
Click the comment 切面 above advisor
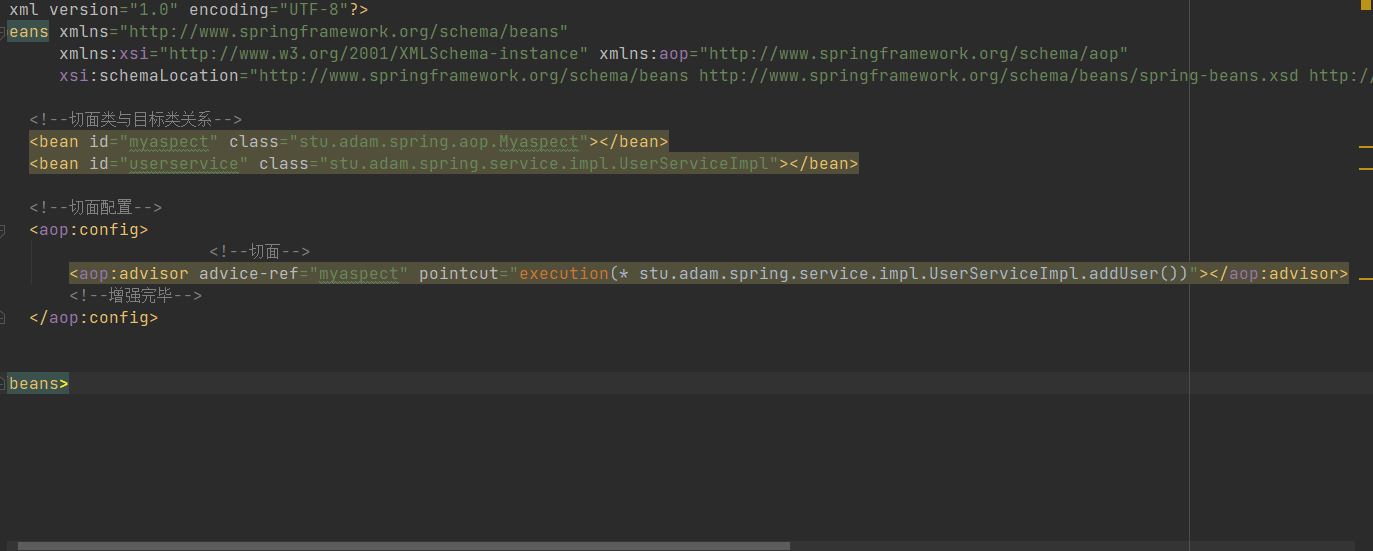260,252
